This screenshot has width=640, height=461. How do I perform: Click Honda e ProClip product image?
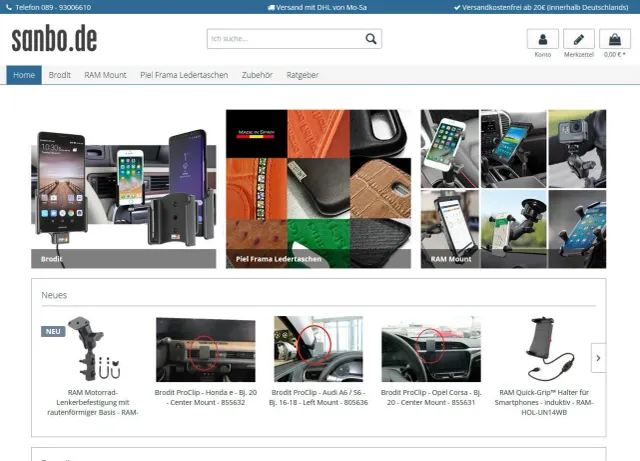(206, 350)
